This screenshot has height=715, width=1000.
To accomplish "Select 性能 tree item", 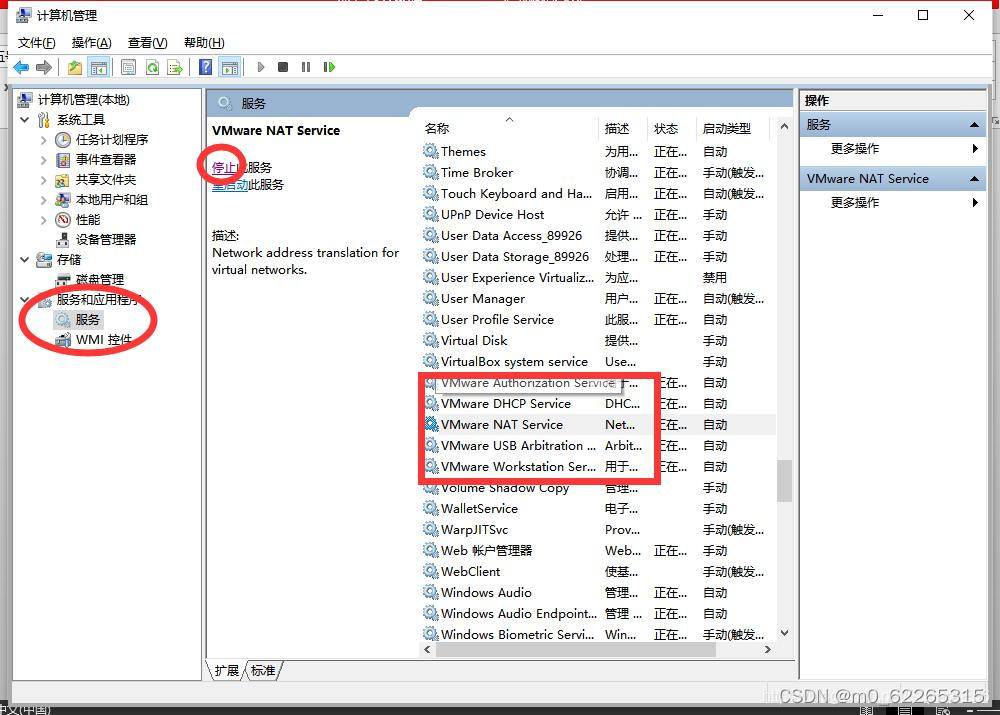I will (88, 220).
